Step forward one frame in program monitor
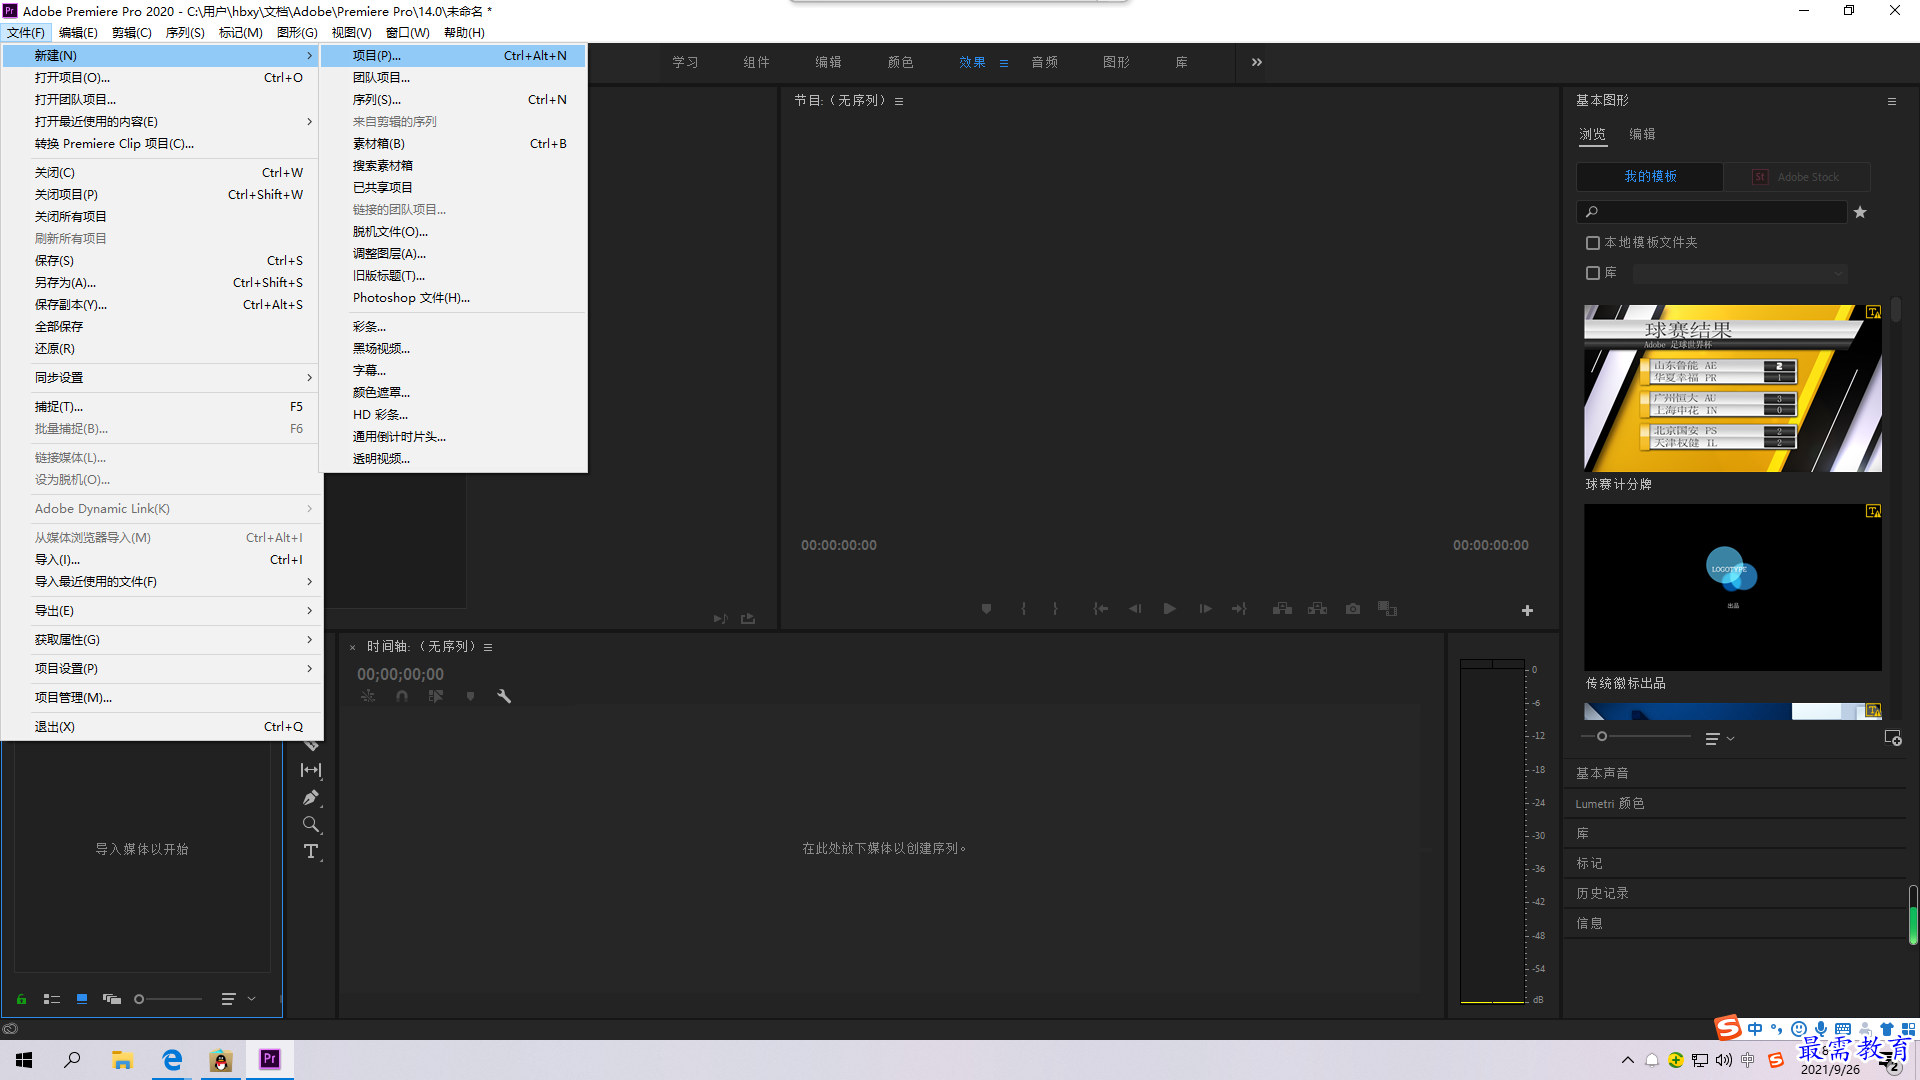1920x1080 pixels. pyautogui.click(x=1205, y=608)
